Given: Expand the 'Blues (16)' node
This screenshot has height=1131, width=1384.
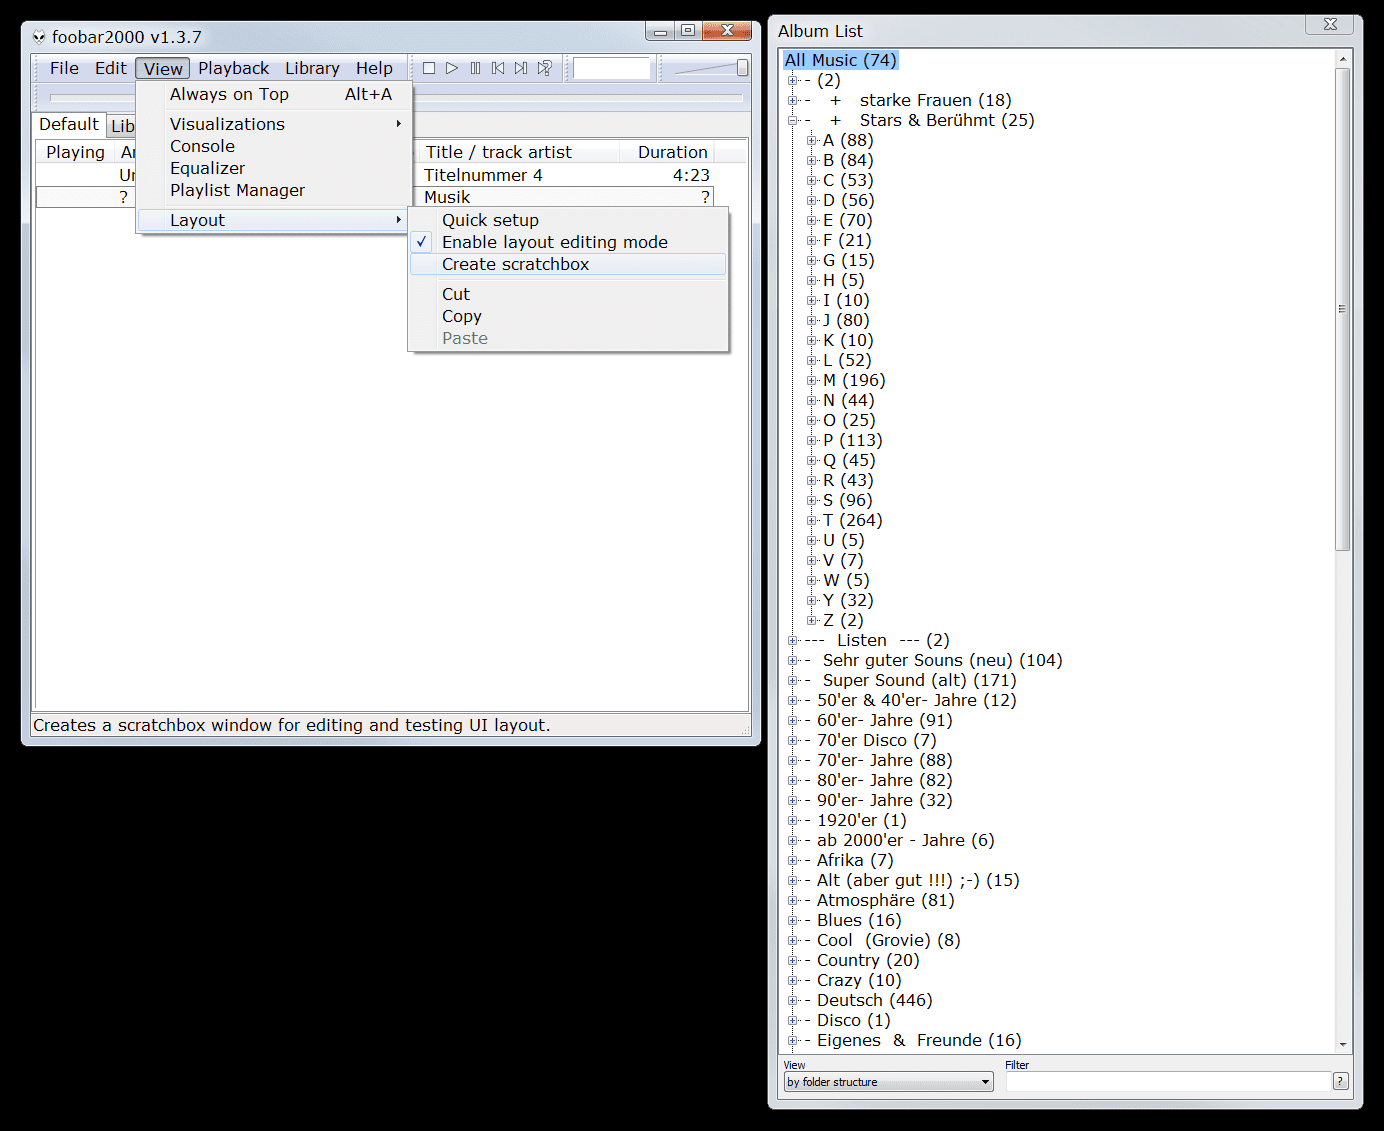Looking at the screenshot, I should coord(792,920).
